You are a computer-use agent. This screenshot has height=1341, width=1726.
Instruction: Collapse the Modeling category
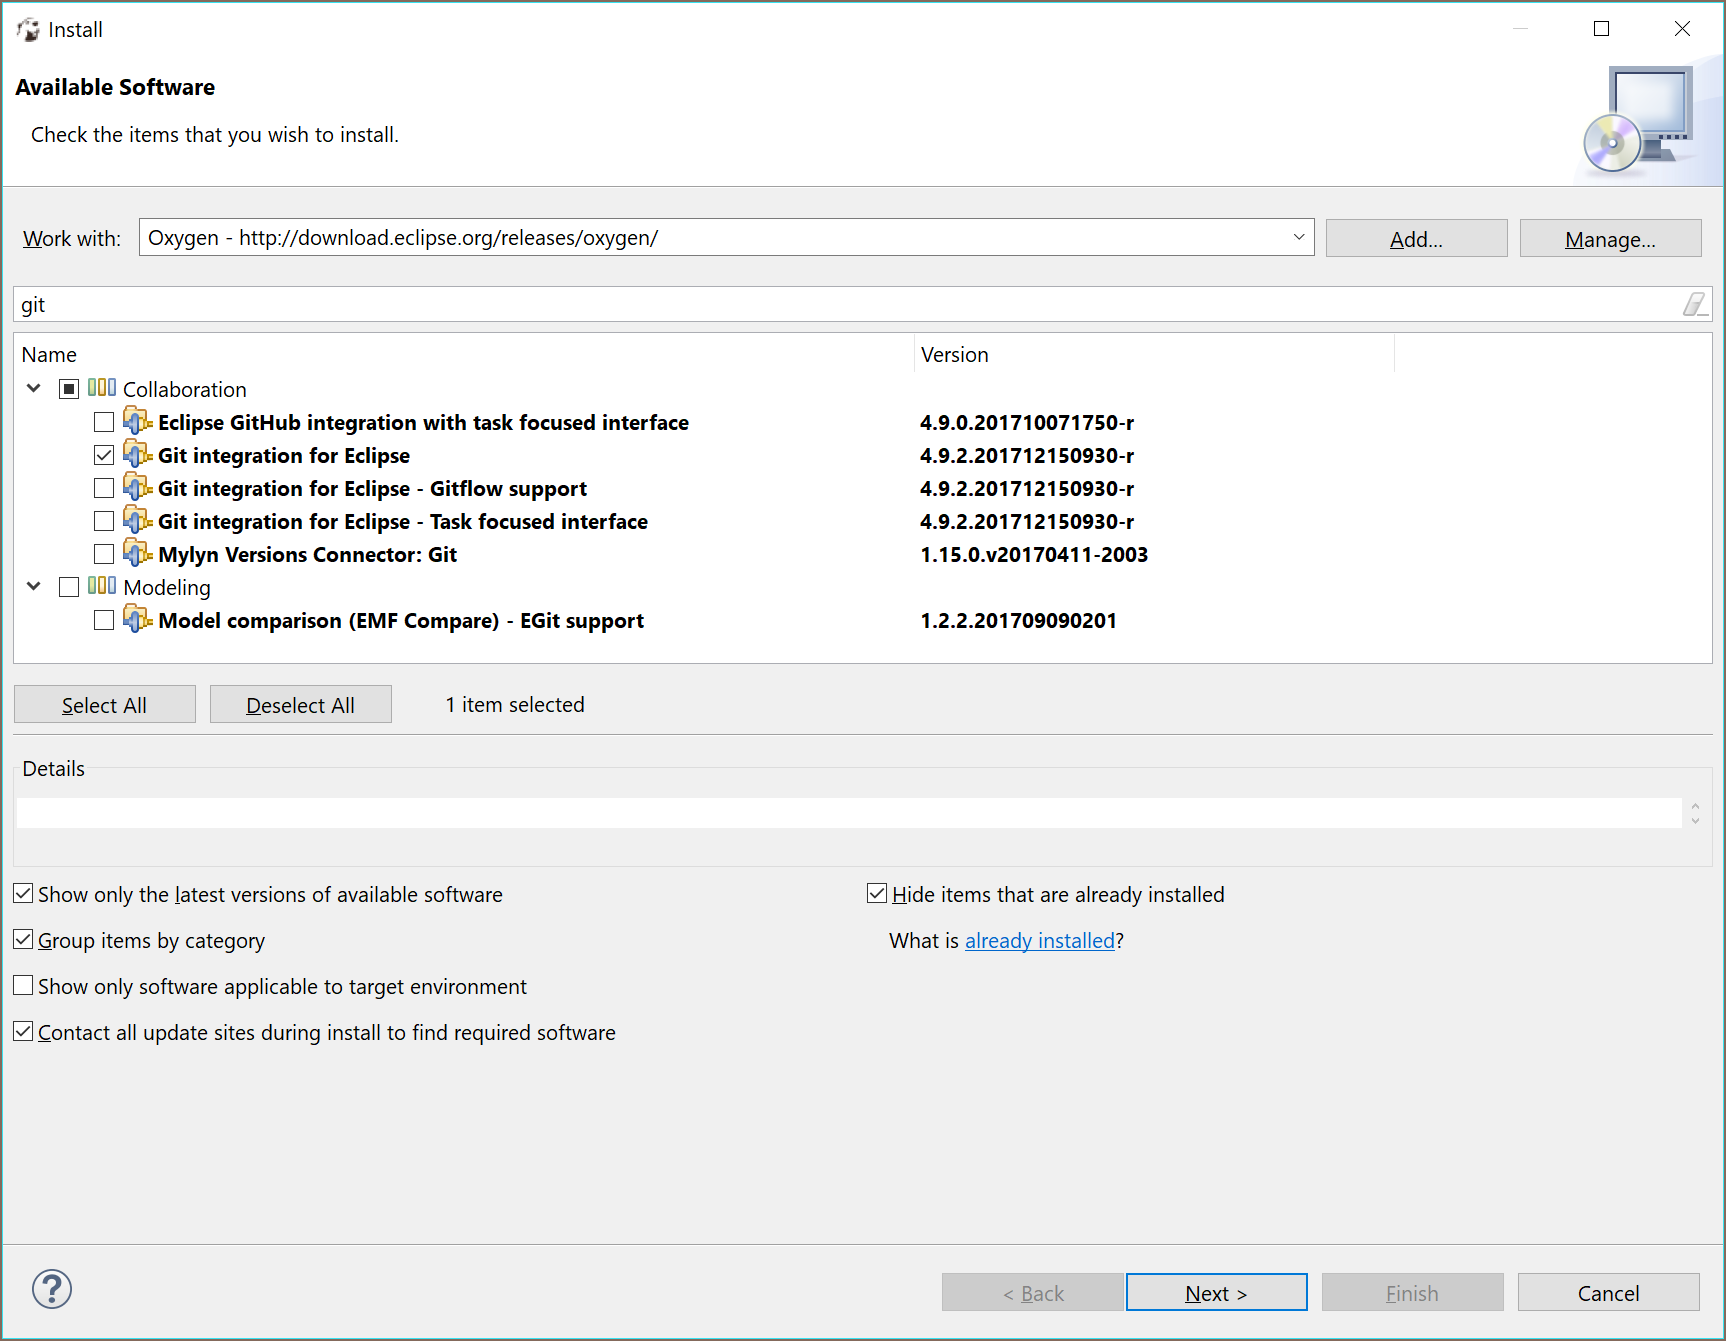point(34,586)
